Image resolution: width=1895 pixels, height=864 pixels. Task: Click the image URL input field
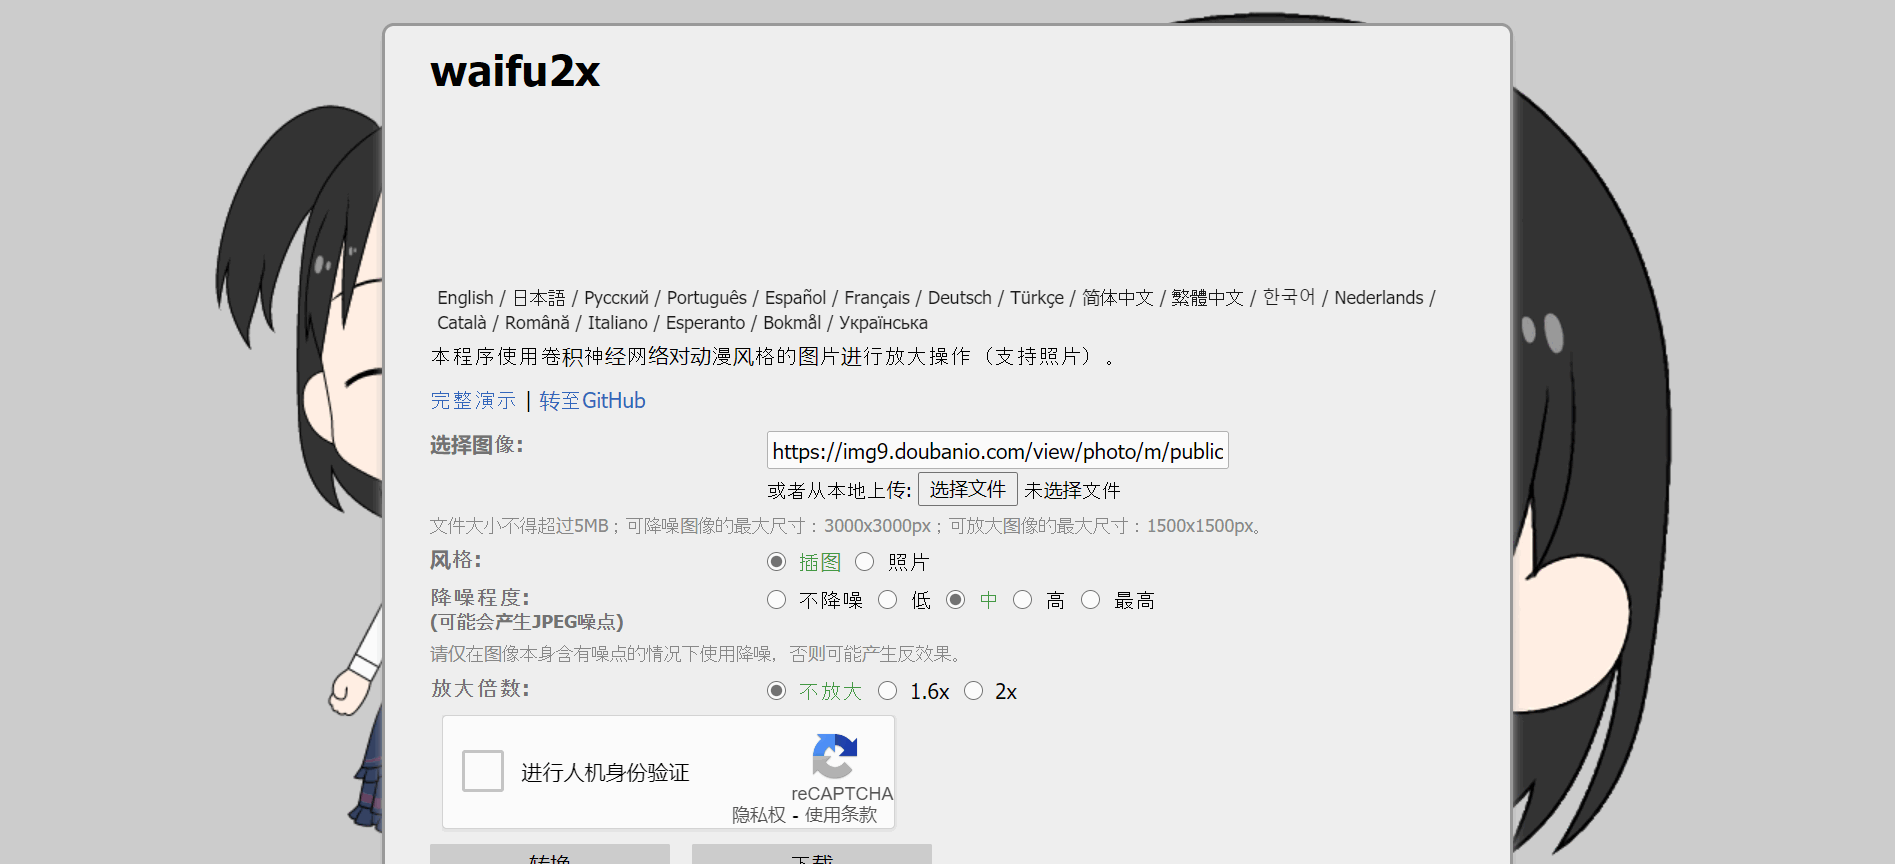pyautogui.click(x=998, y=451)
